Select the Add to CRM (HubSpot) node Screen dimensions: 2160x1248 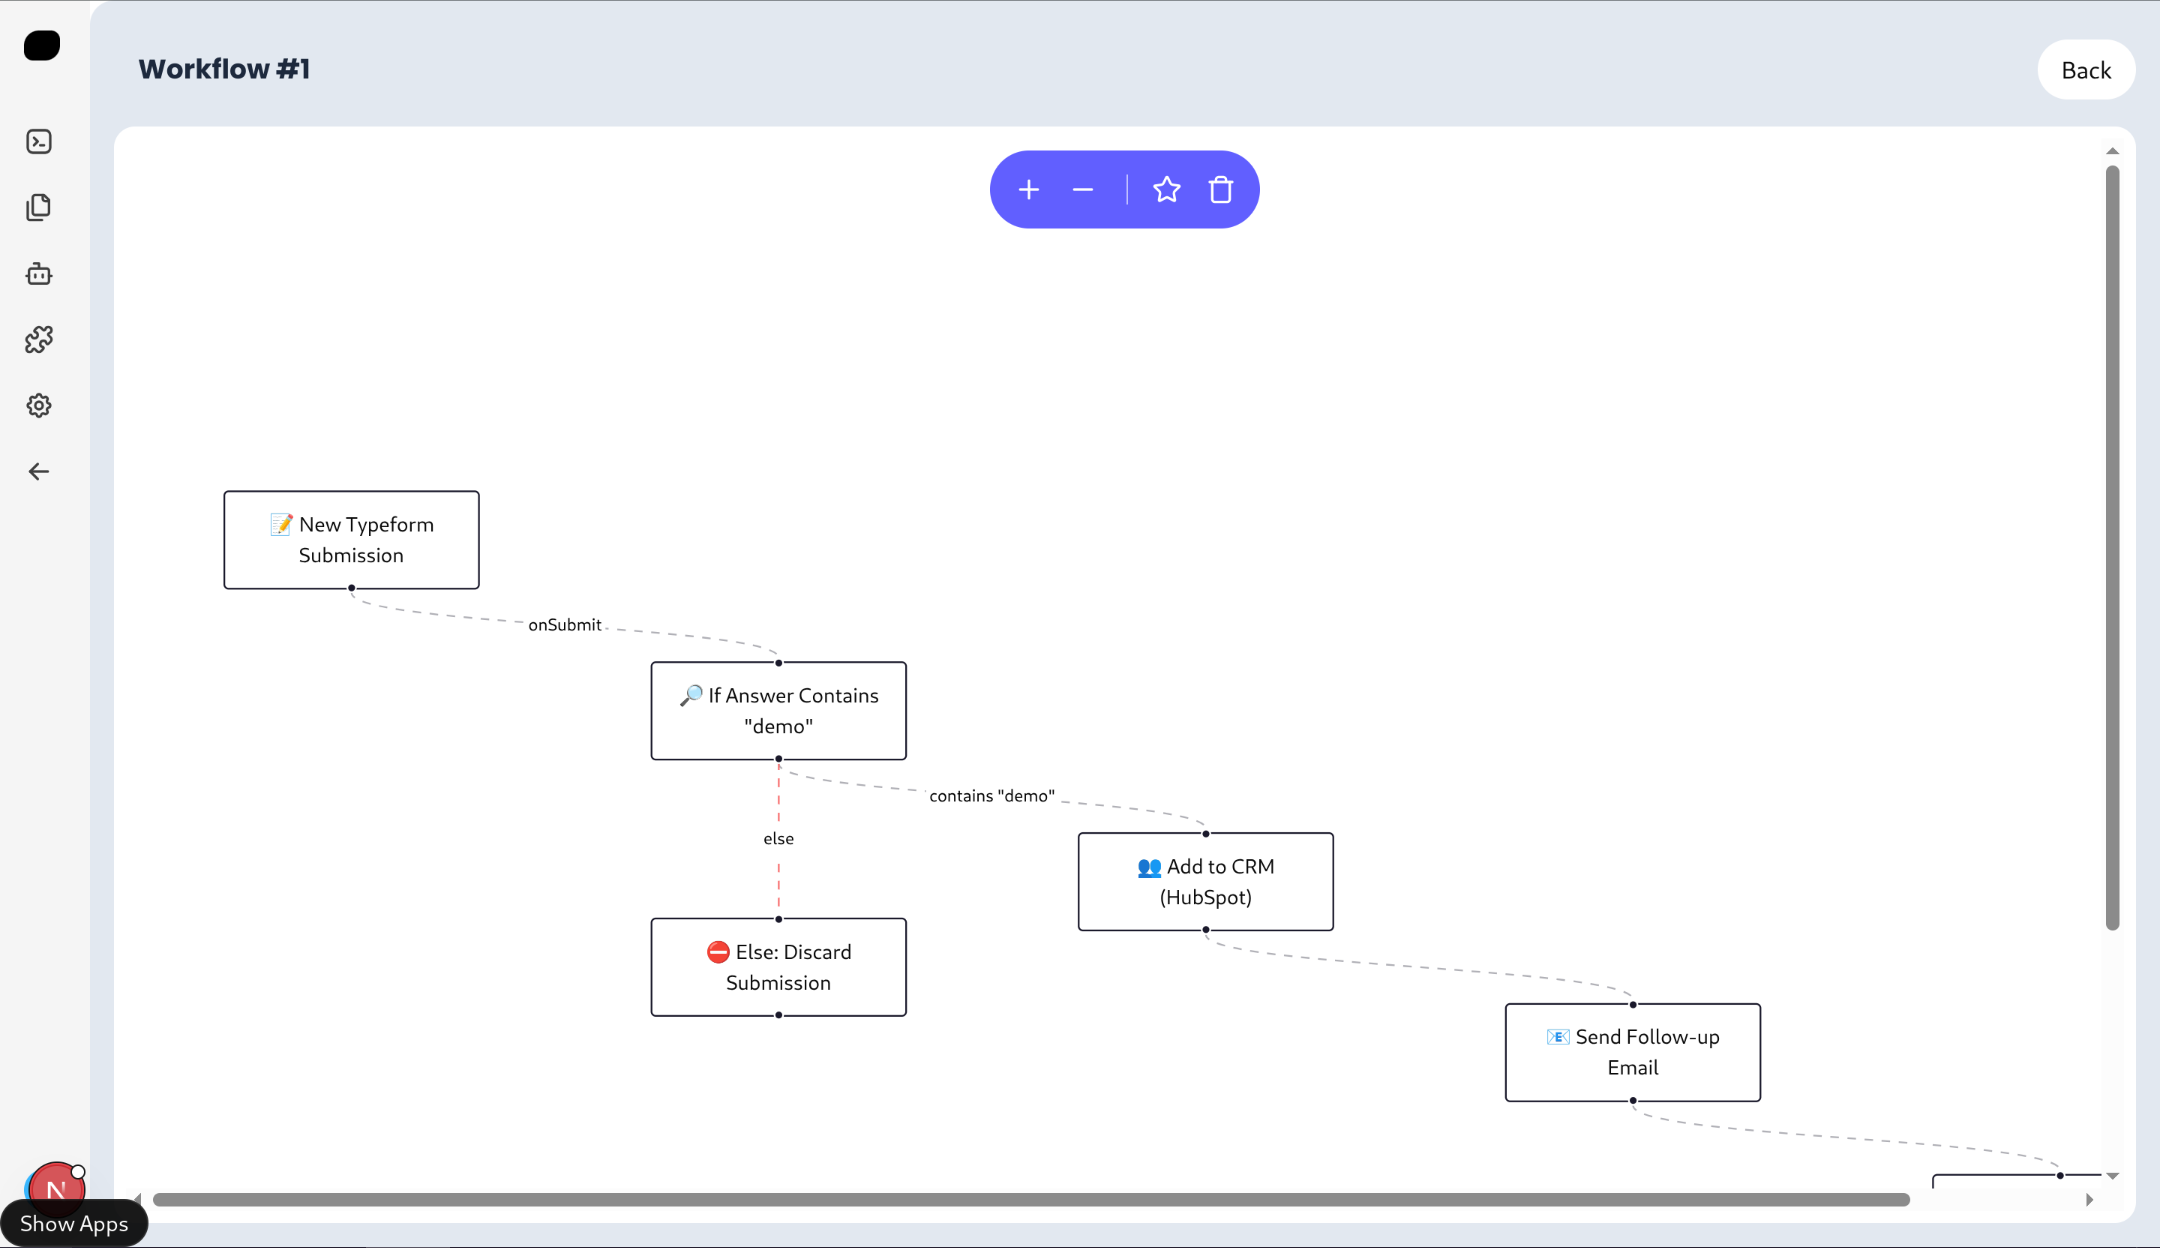tap(1205, 882)
